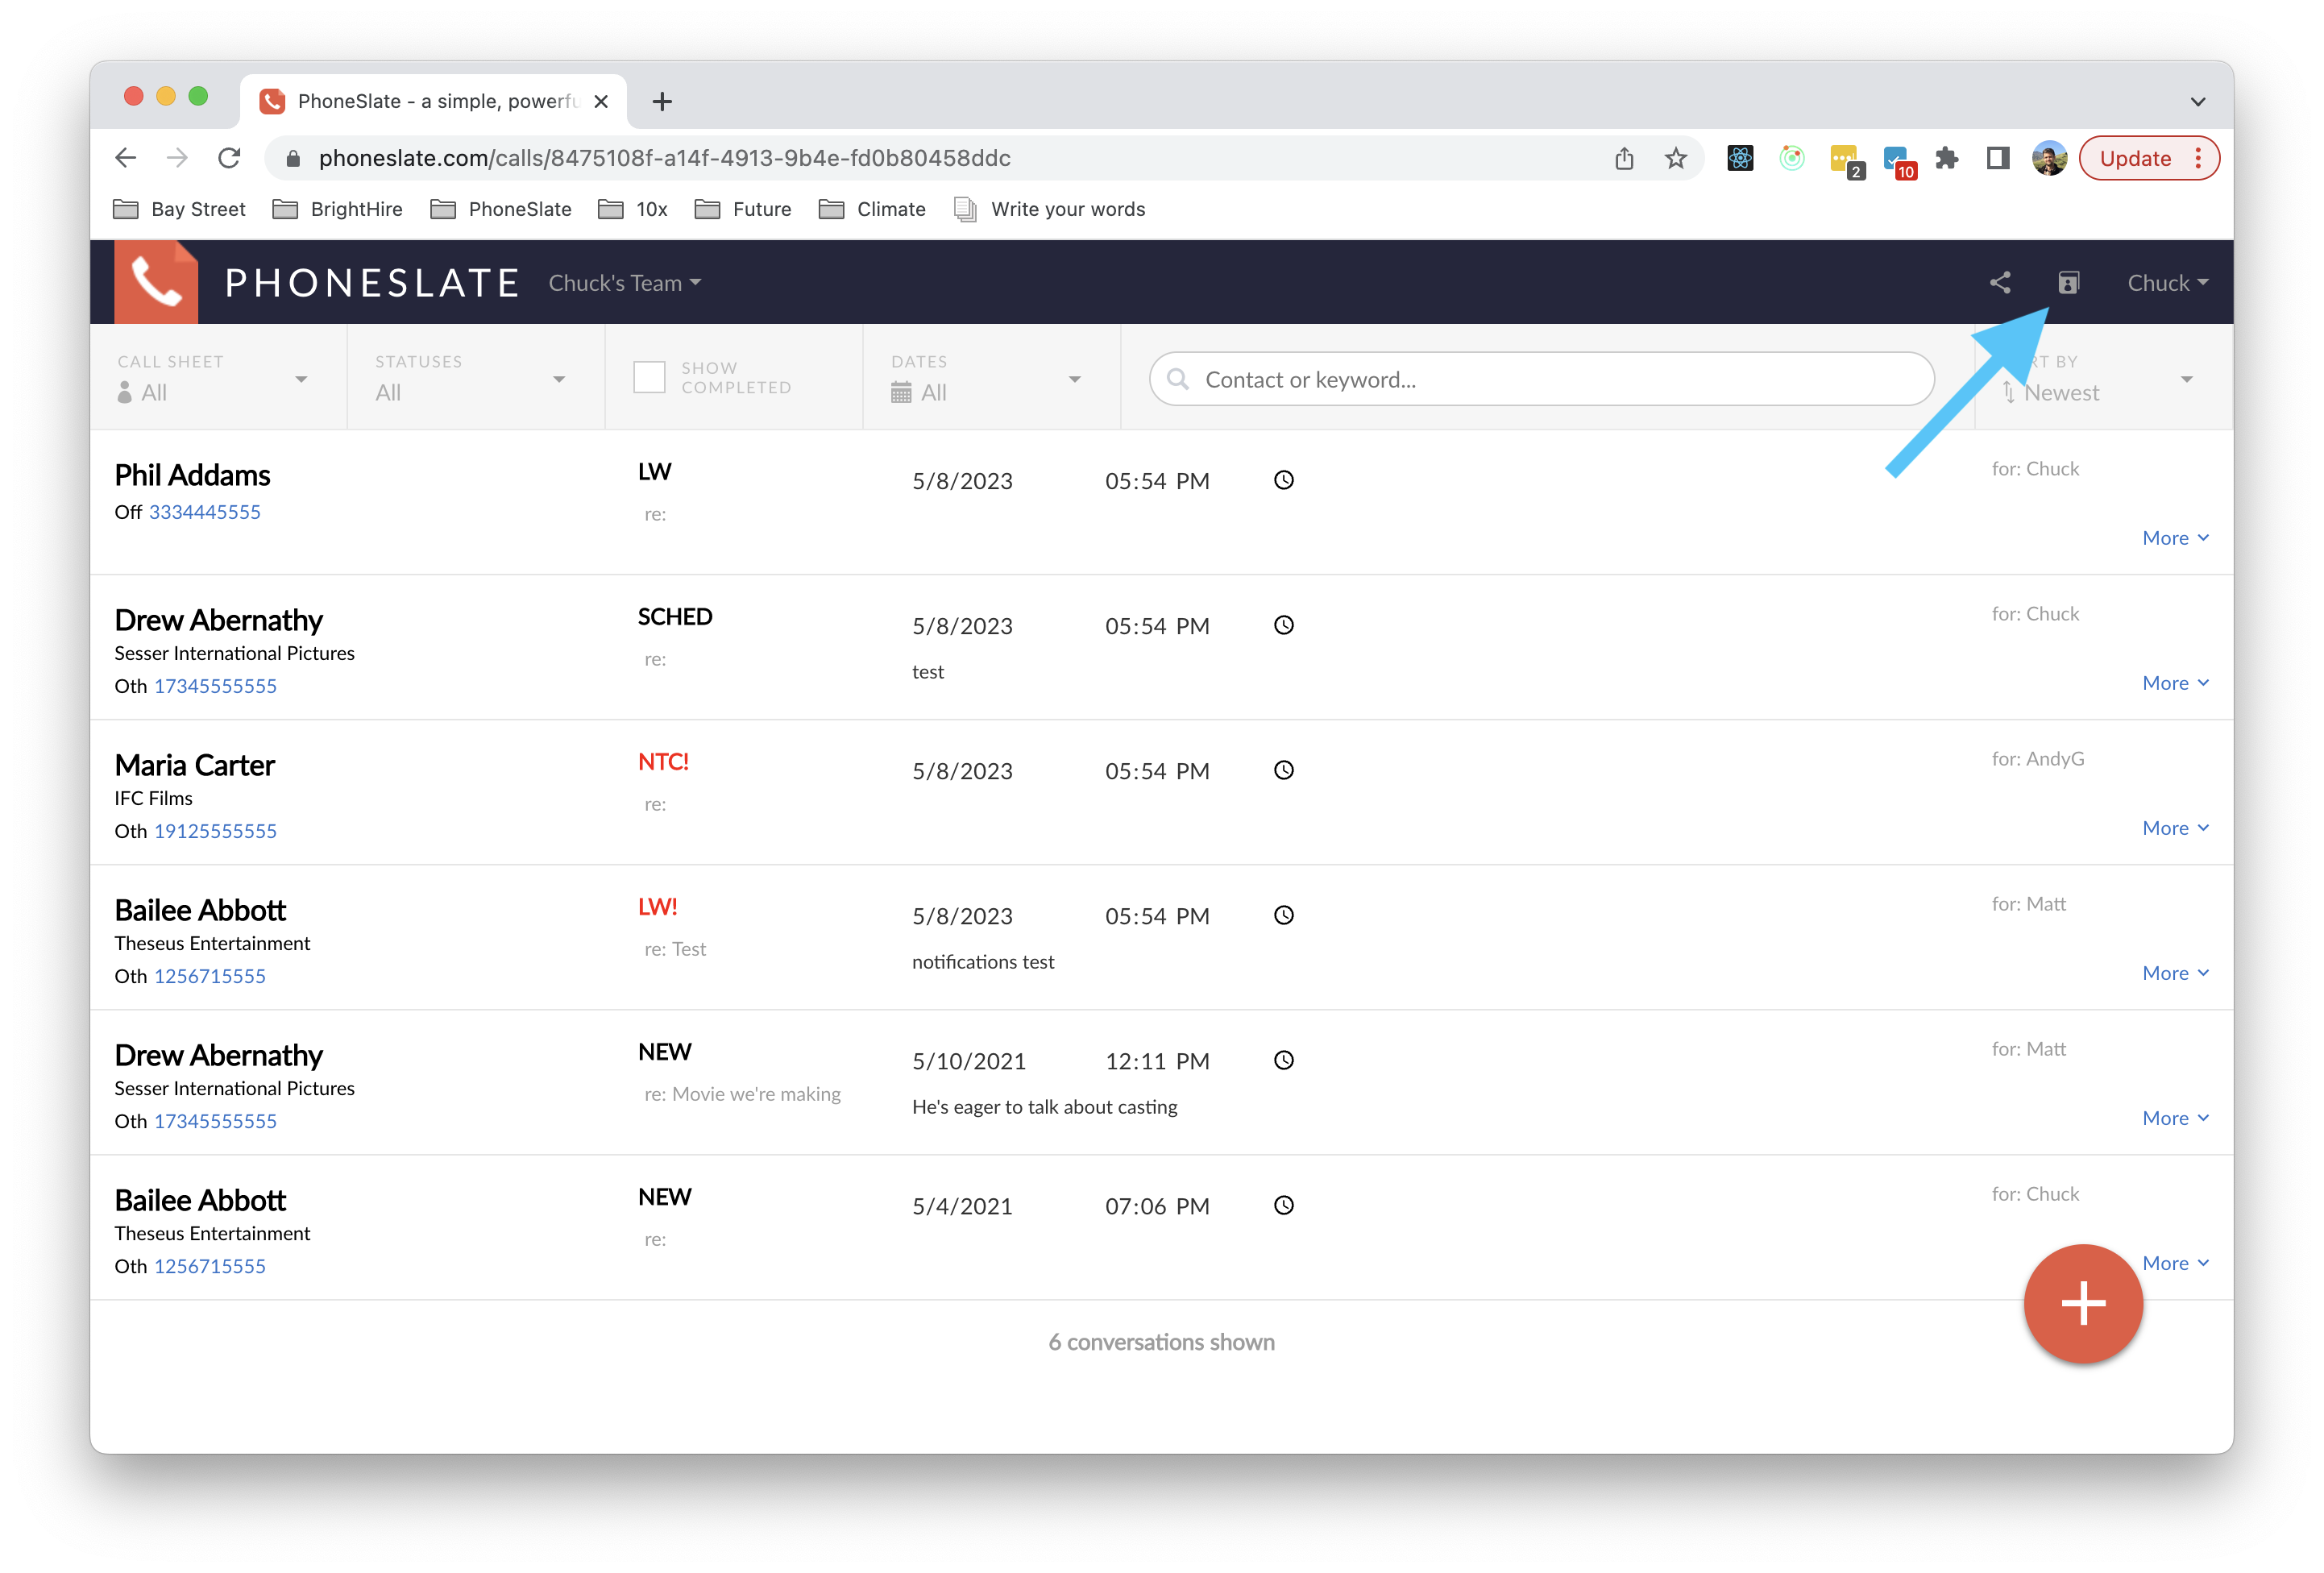Open the Future bookmark folder
The height and width of the screenshot is (1573, 2324).
(x=743, y=209)
